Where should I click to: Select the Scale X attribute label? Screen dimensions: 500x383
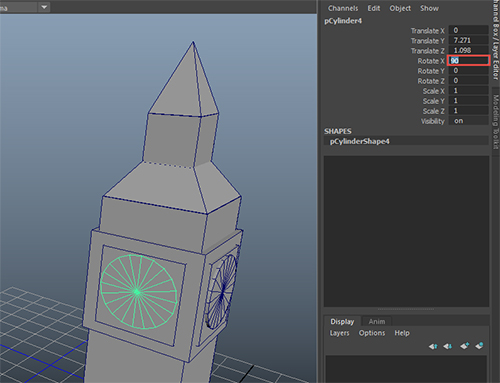pos(433,91)
